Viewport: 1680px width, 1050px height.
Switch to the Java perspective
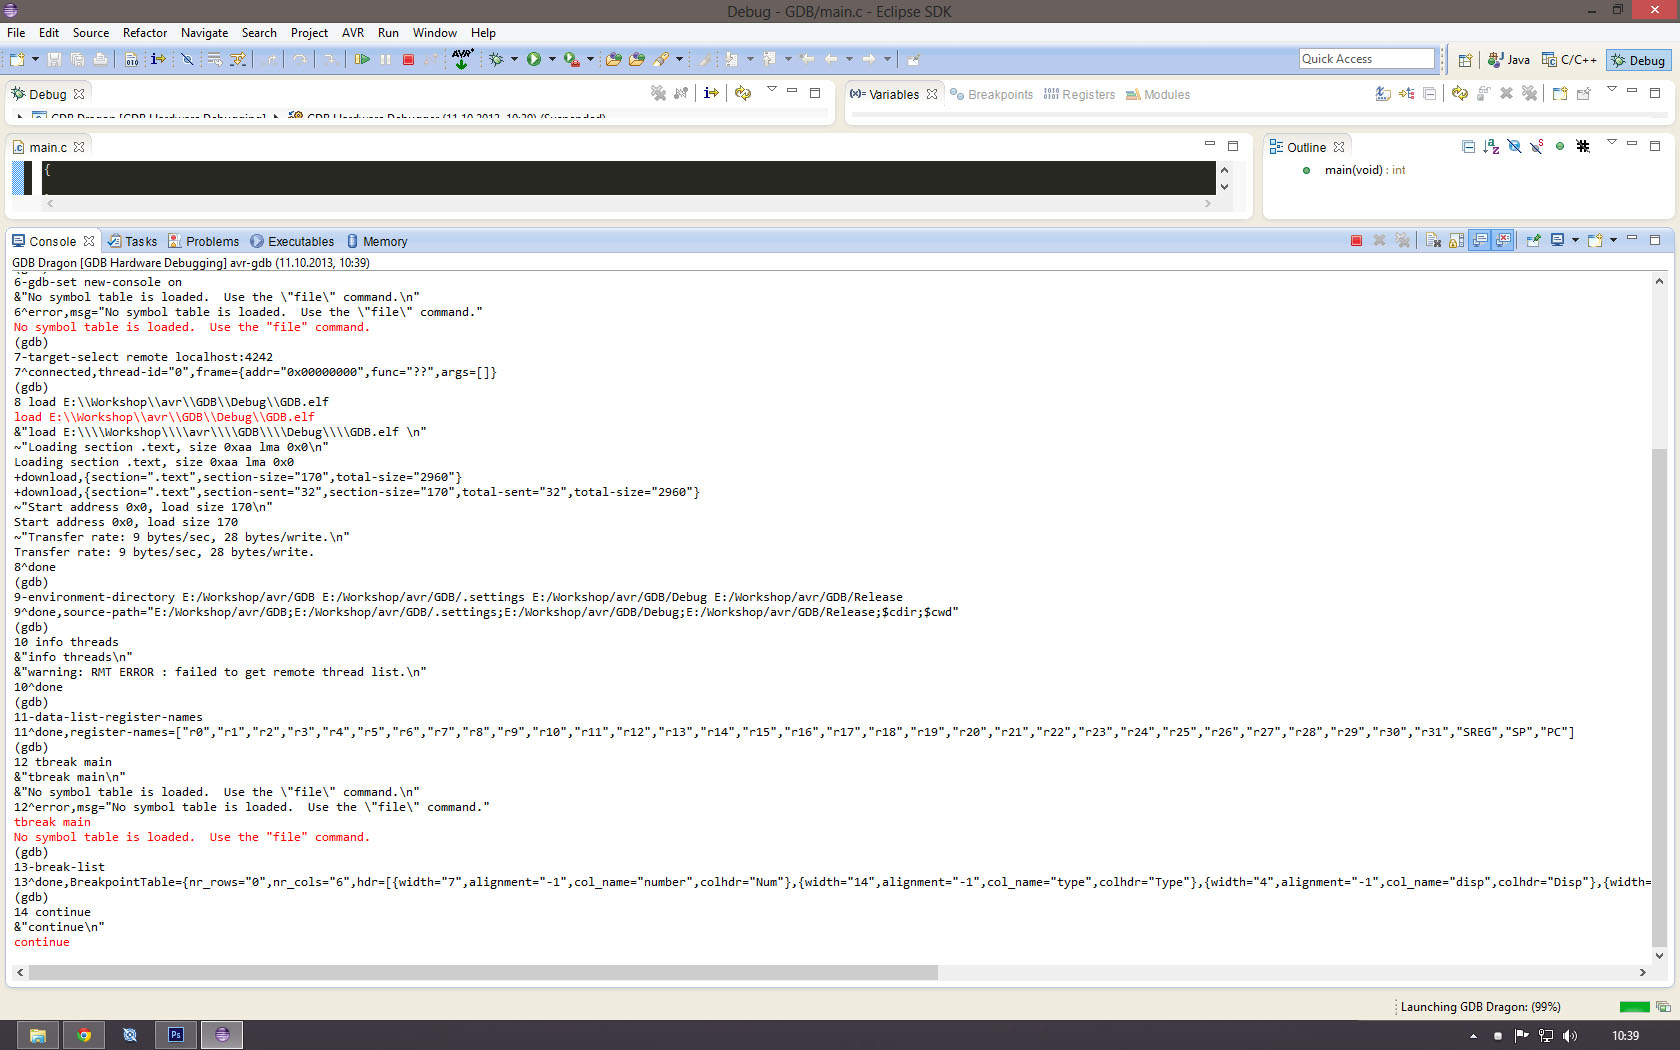pos(1509,60)
